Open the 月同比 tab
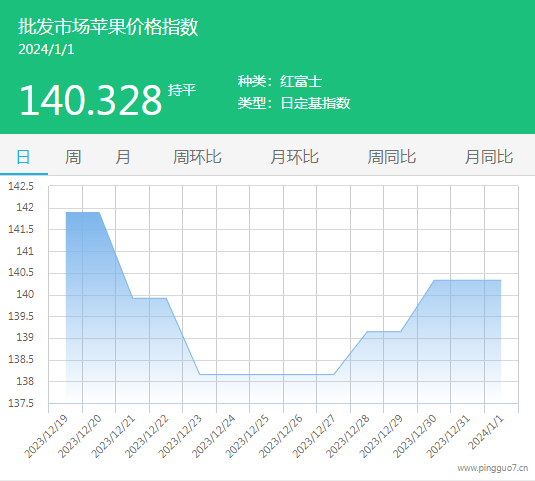 tap(489, 157)
